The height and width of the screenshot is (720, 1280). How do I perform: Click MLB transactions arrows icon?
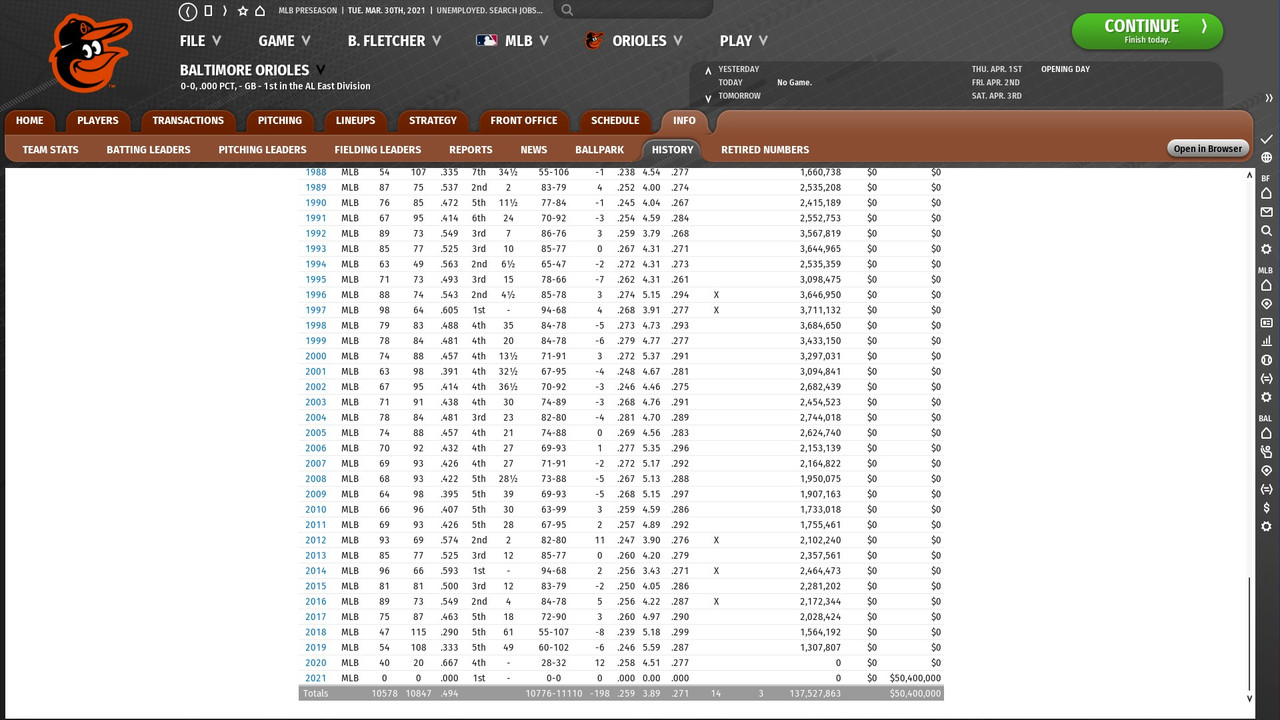pos(1266,379)
